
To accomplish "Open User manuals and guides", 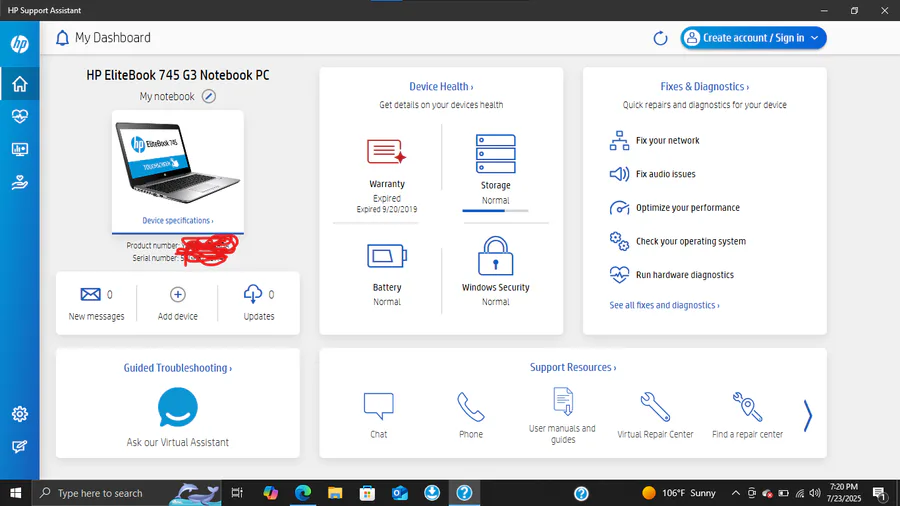I will 562,415.
